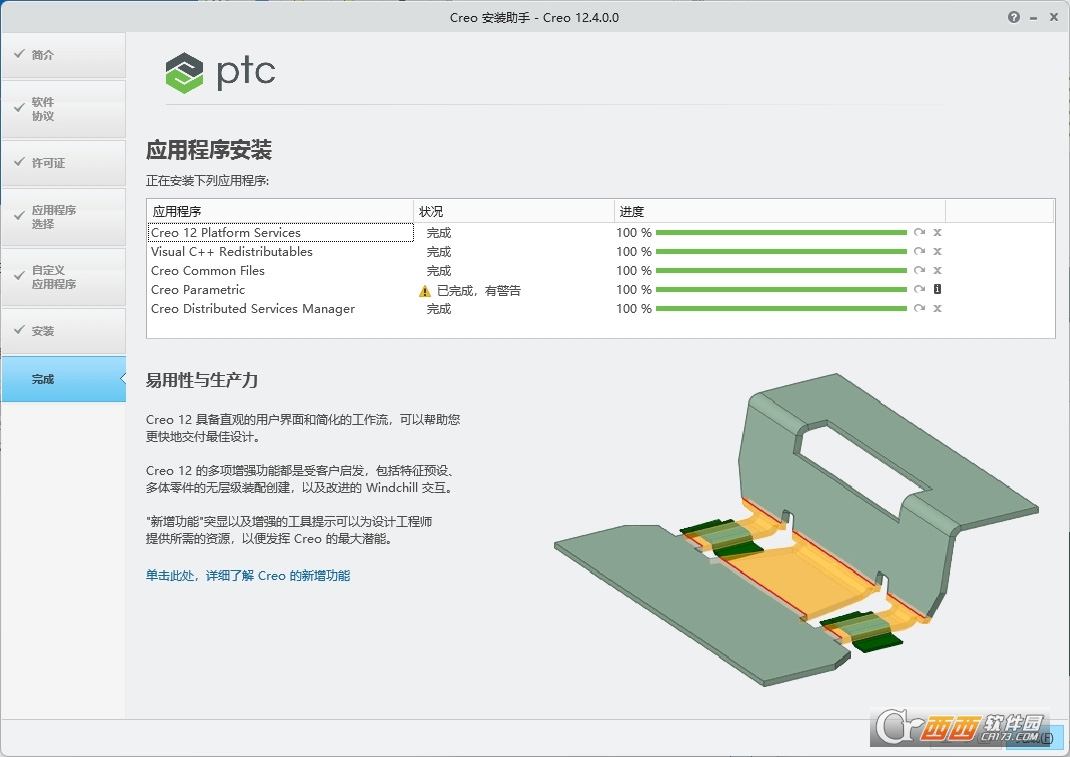This screenshot has width=1070, height=757.
Task: Minimize the Creo 安装助手 window
Action: 1034,18
